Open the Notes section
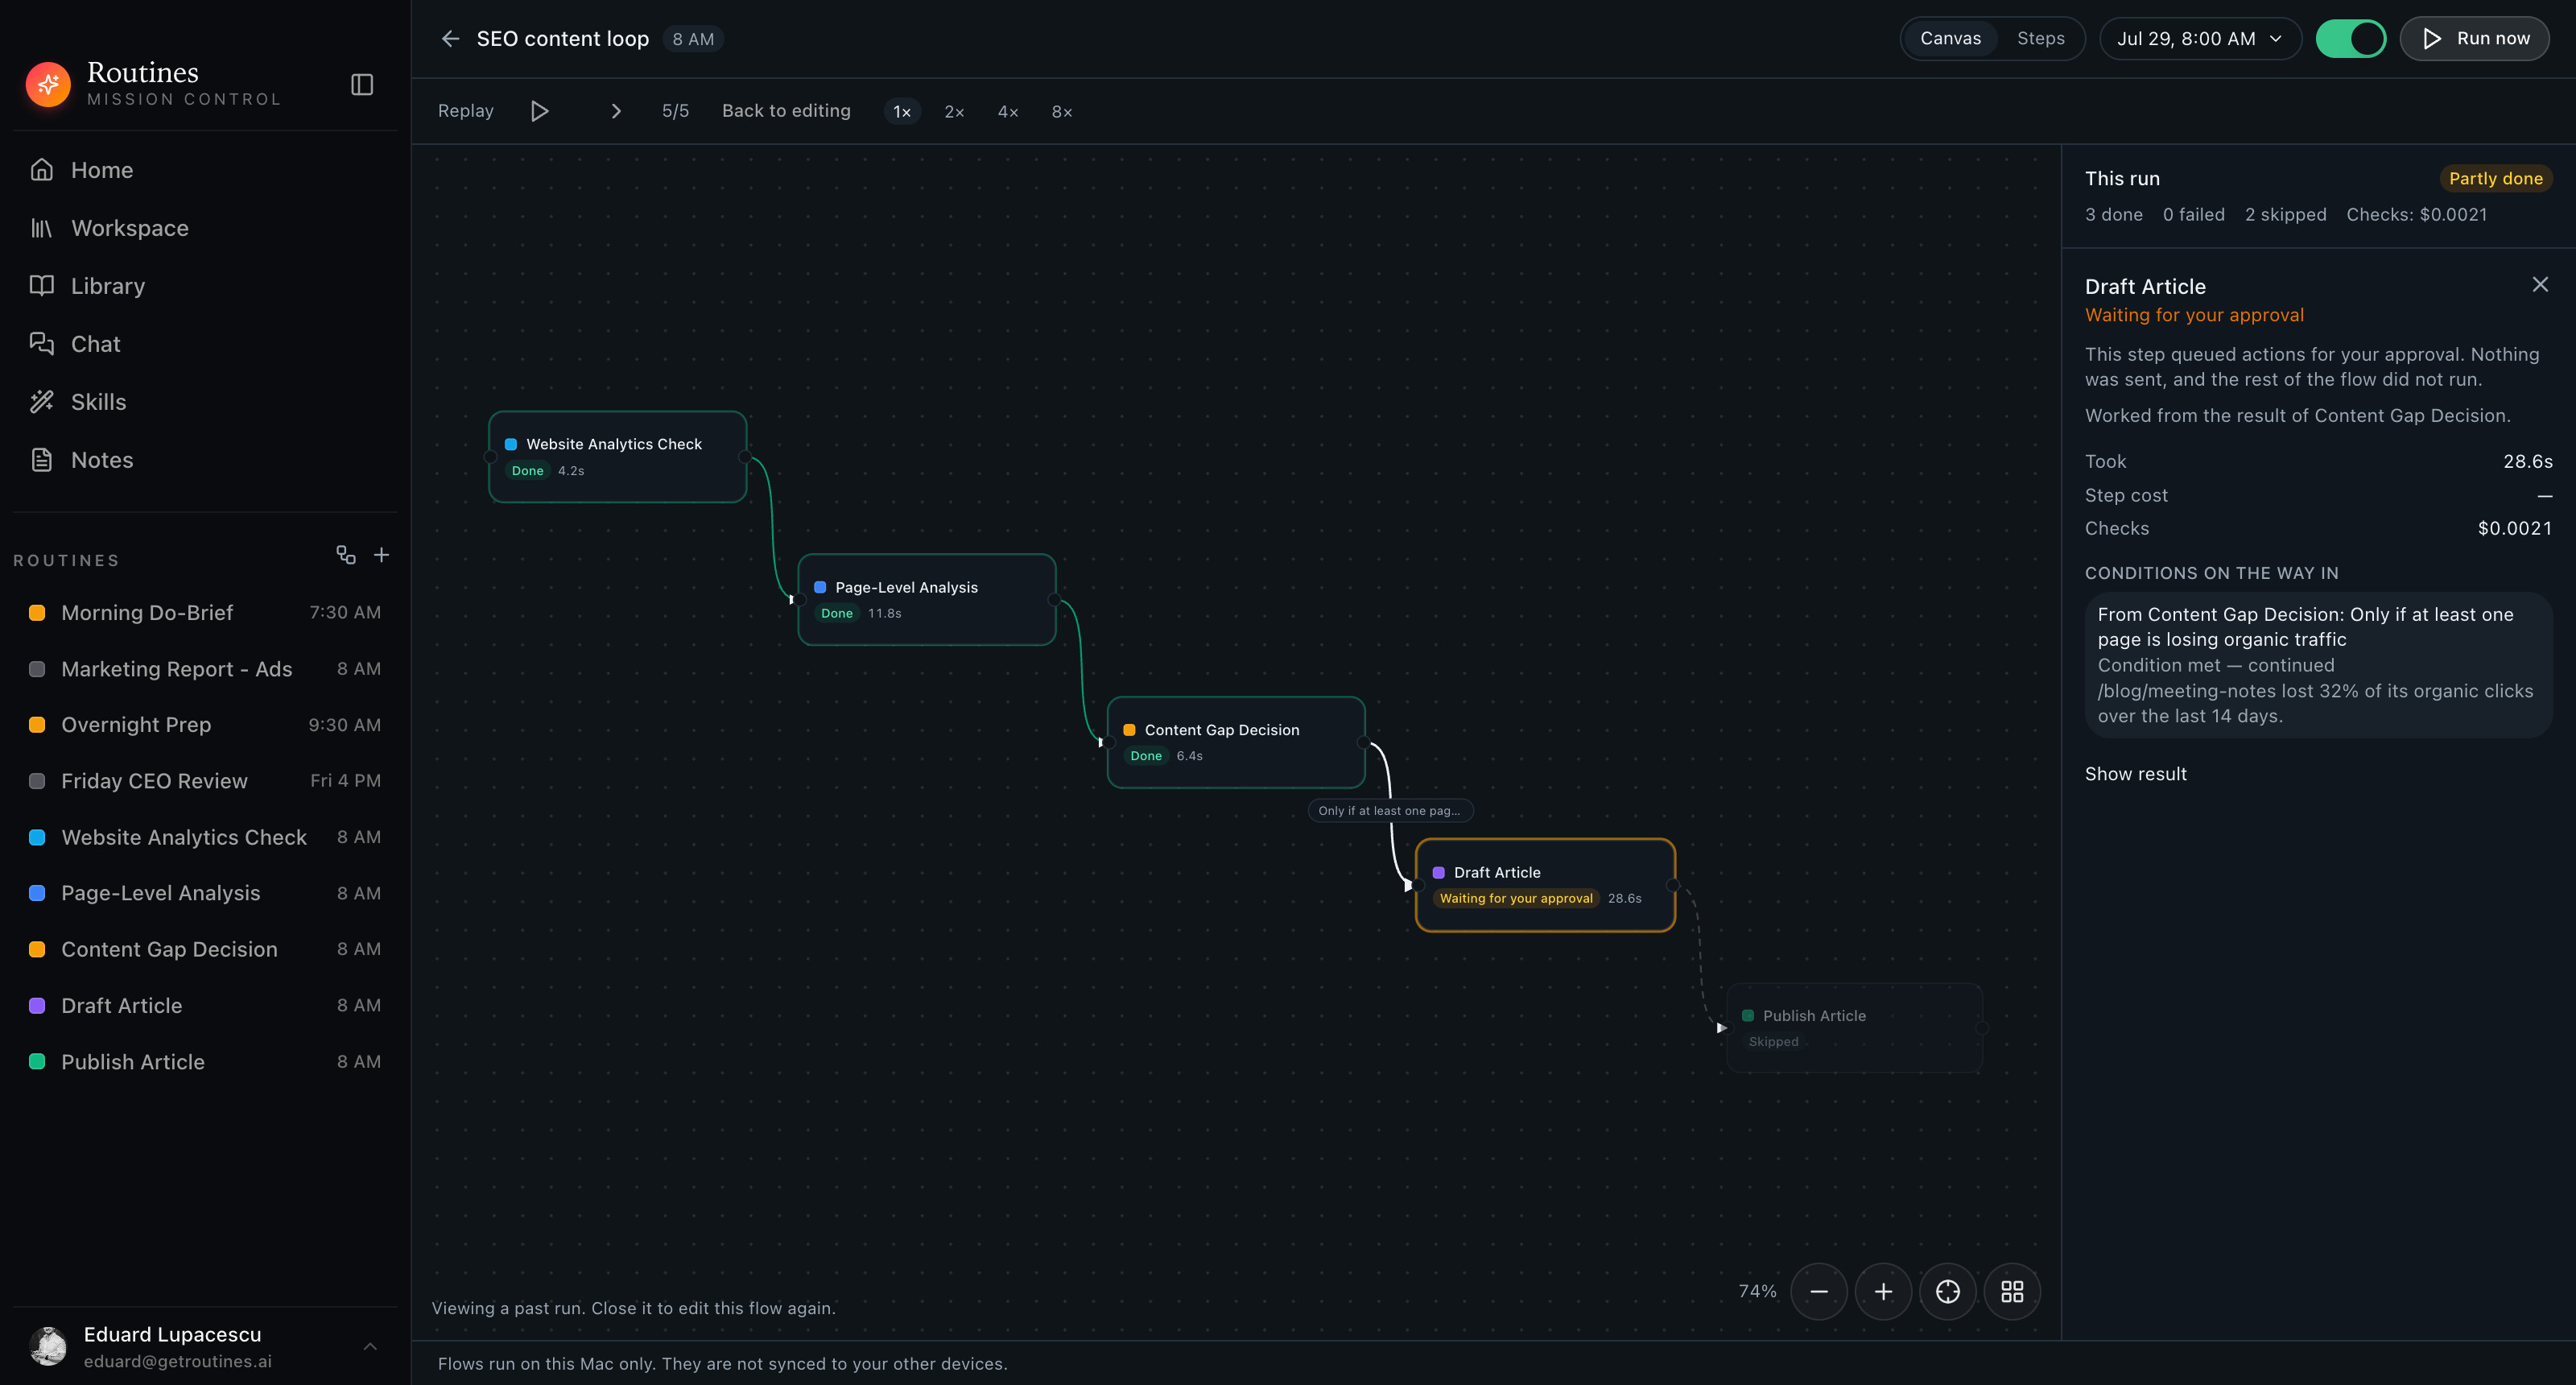Image resolution: width=2576 pixels, height=1385 pixels. click(205, 460)
